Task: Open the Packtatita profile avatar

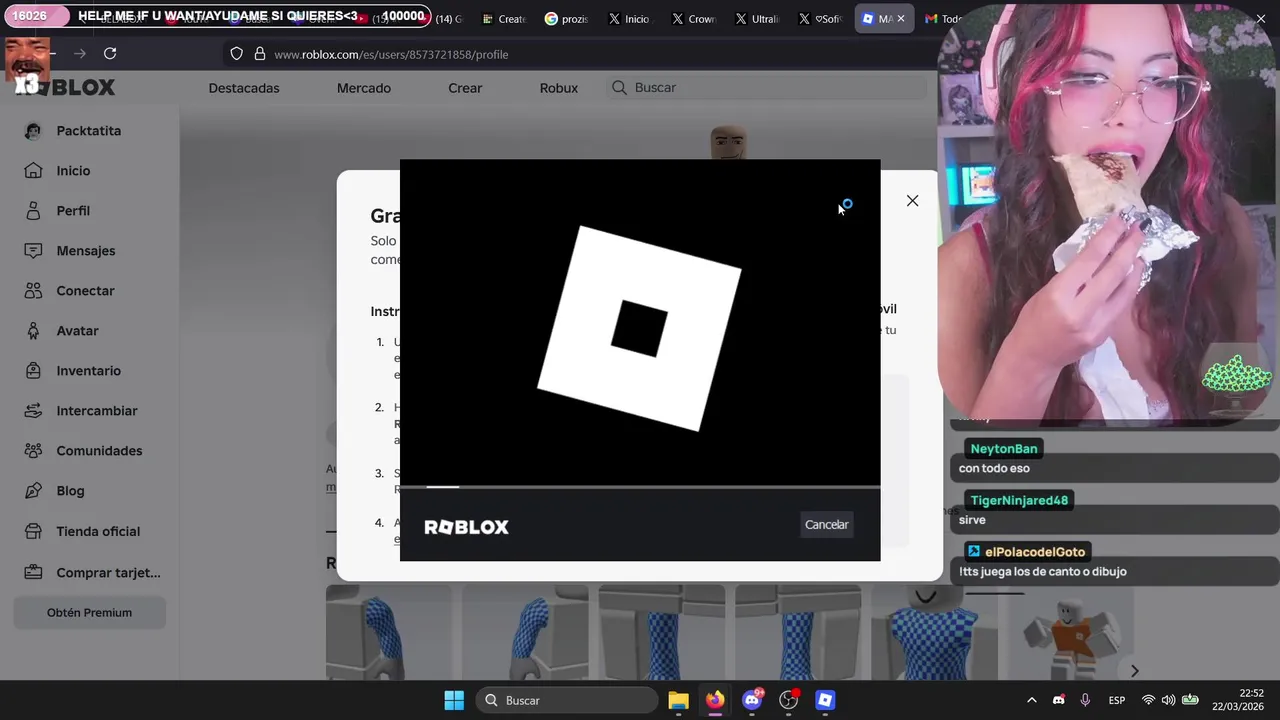Action: tap(33, 131)
